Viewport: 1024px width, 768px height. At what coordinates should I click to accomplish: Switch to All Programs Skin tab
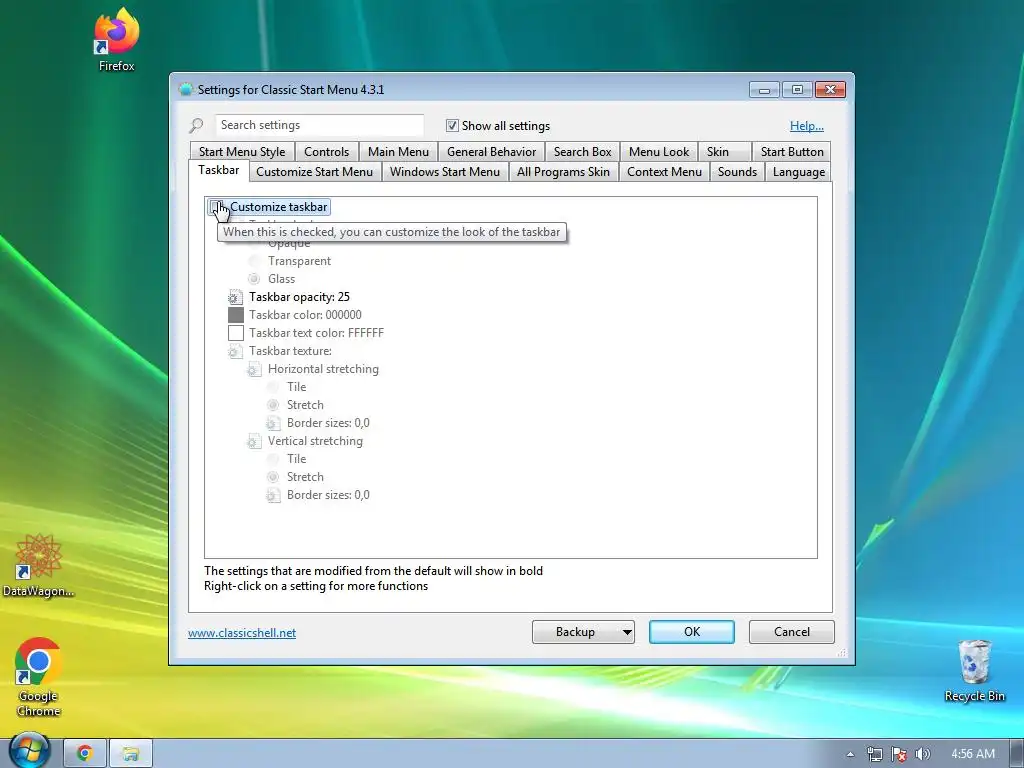(563, 172)
